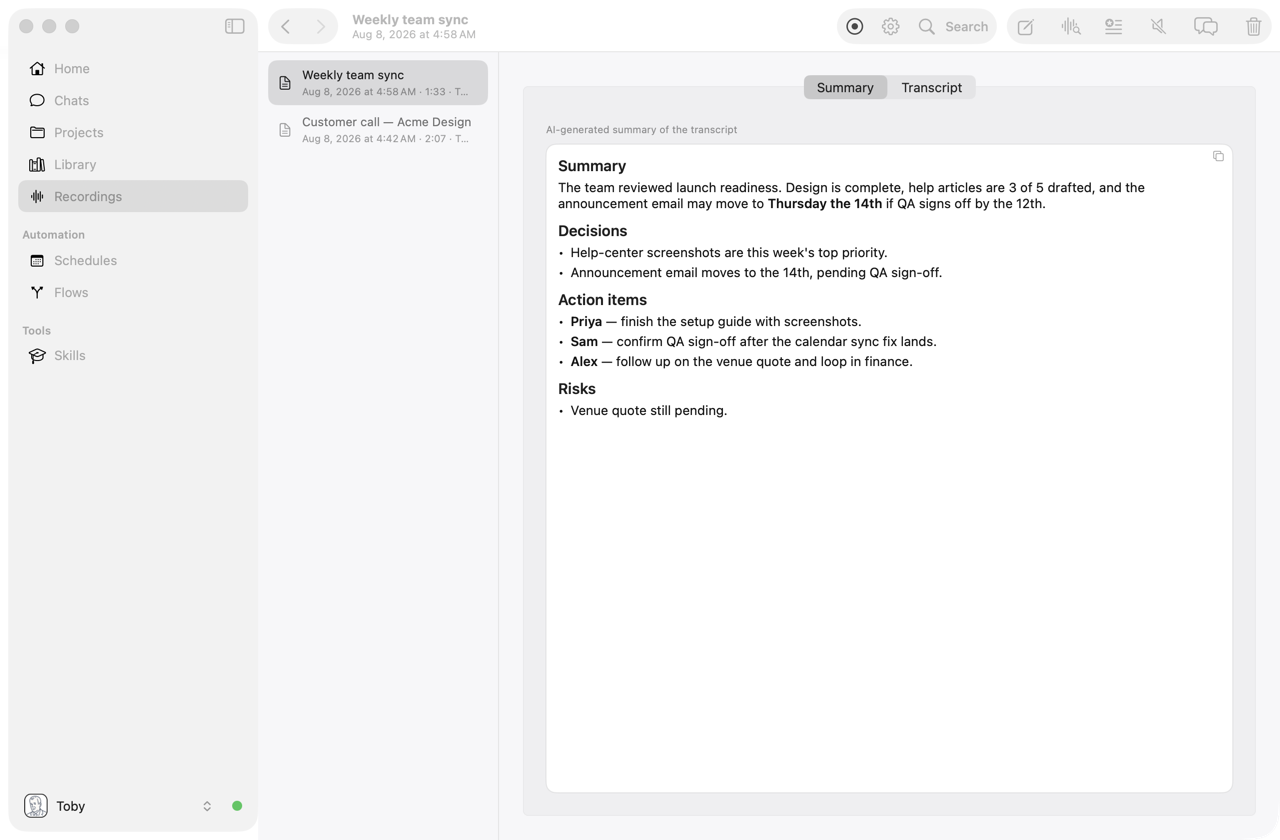Open Projects in the sidebar

coord(133,132)
